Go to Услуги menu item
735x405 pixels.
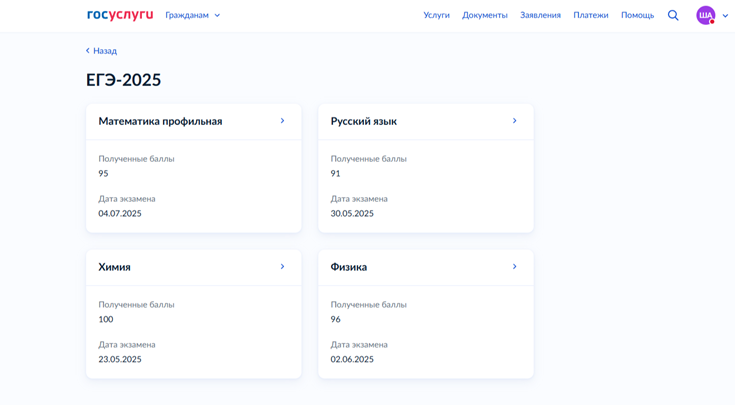pyautogui.click(x=436, y=15)
